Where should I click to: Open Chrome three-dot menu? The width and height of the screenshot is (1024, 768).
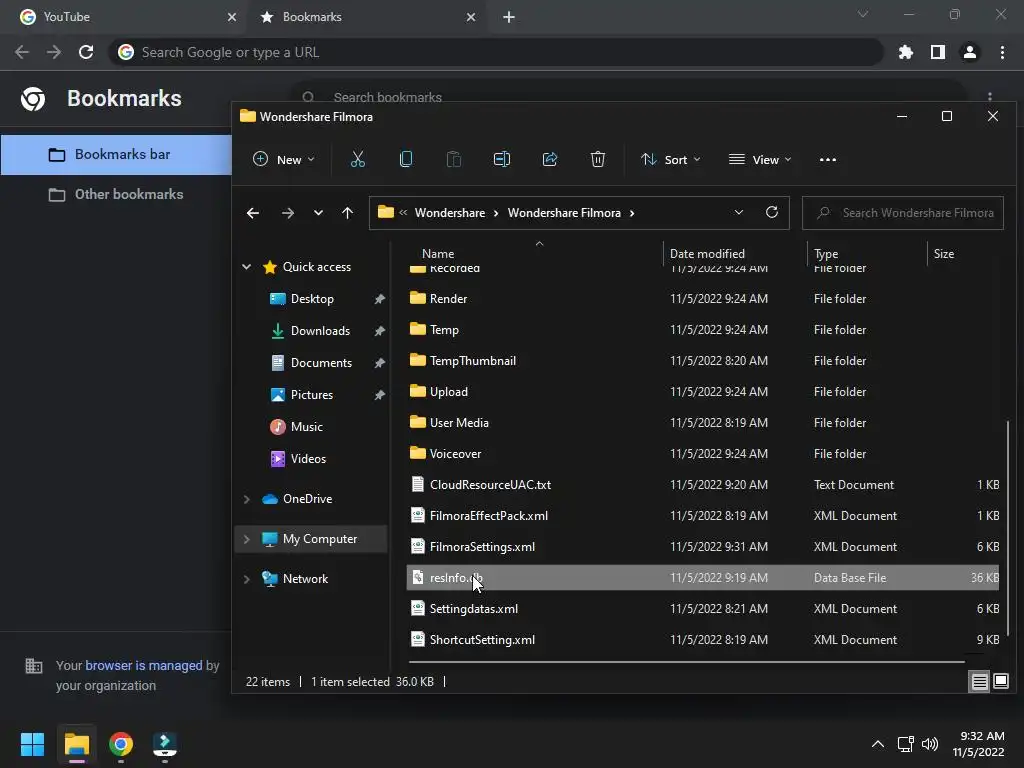1002,52
